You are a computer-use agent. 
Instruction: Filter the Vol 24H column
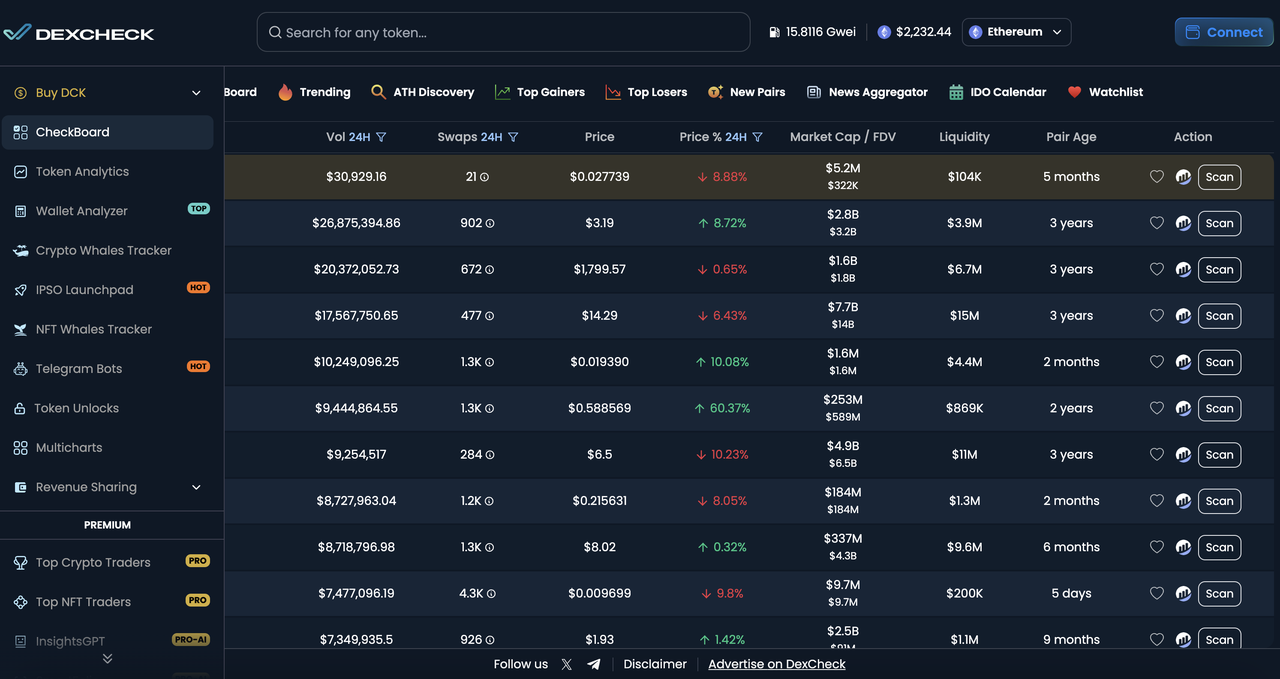(381, 137)
